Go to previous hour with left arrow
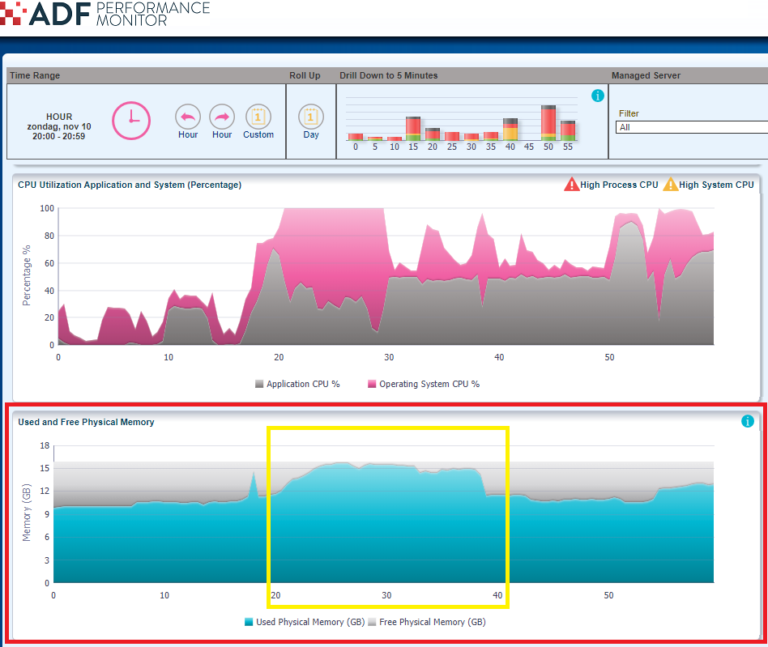The height and width of the screenshot is (647, 768). pos(188,116)
